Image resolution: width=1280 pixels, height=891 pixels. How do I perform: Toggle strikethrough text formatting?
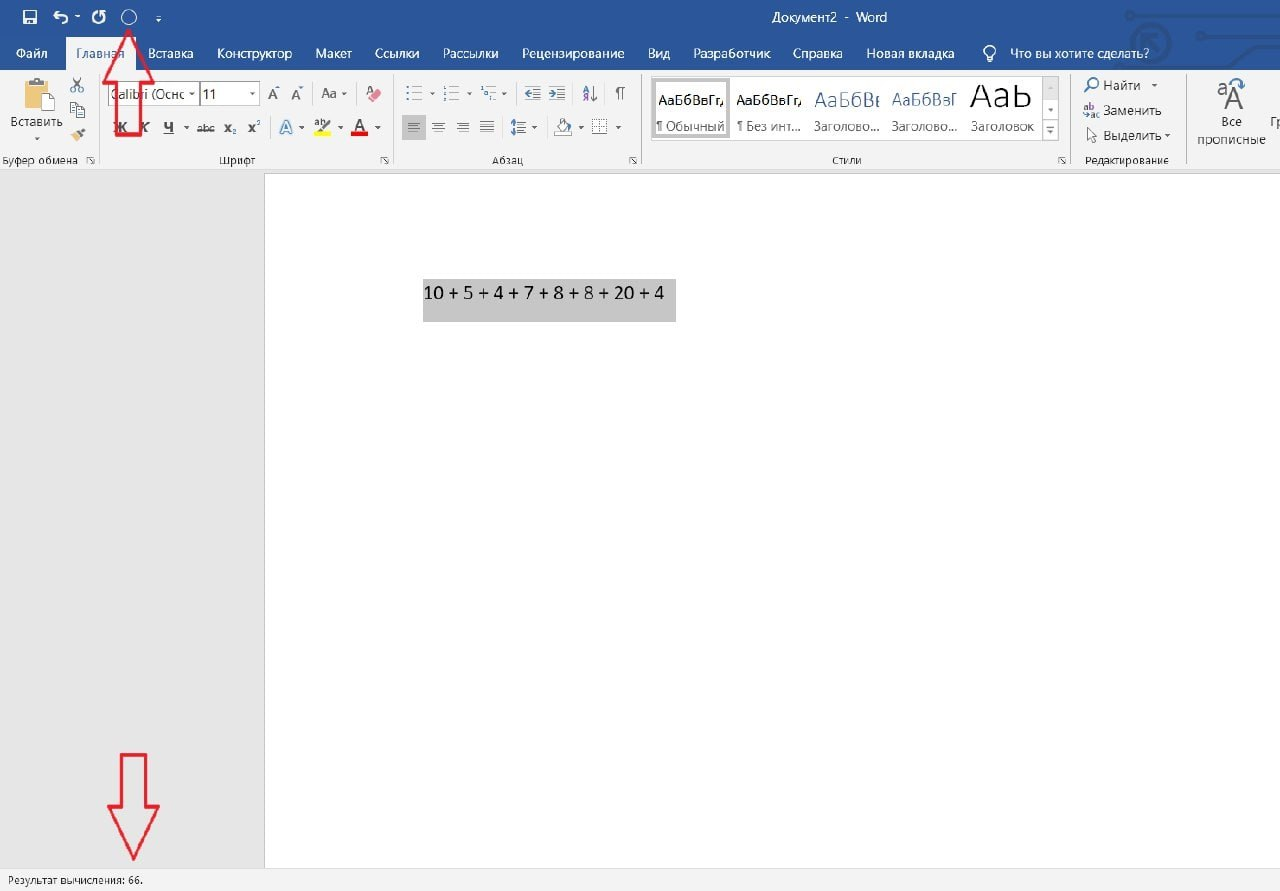pyautogui.click(x=205, y=127)
